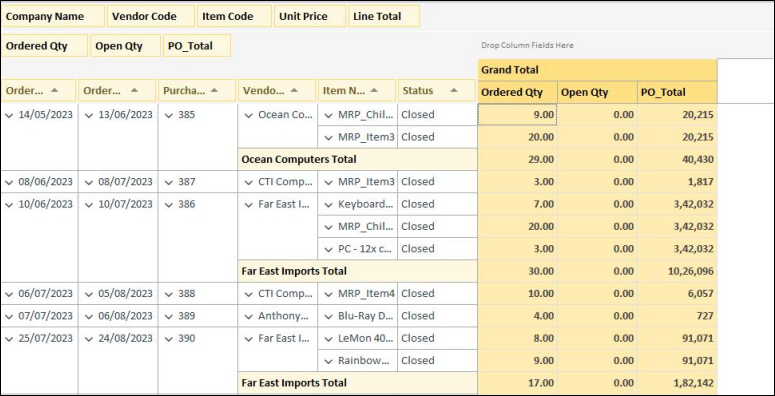Sort the Status row field header
The height and width of the screenshot is (396, 775).
437,90
